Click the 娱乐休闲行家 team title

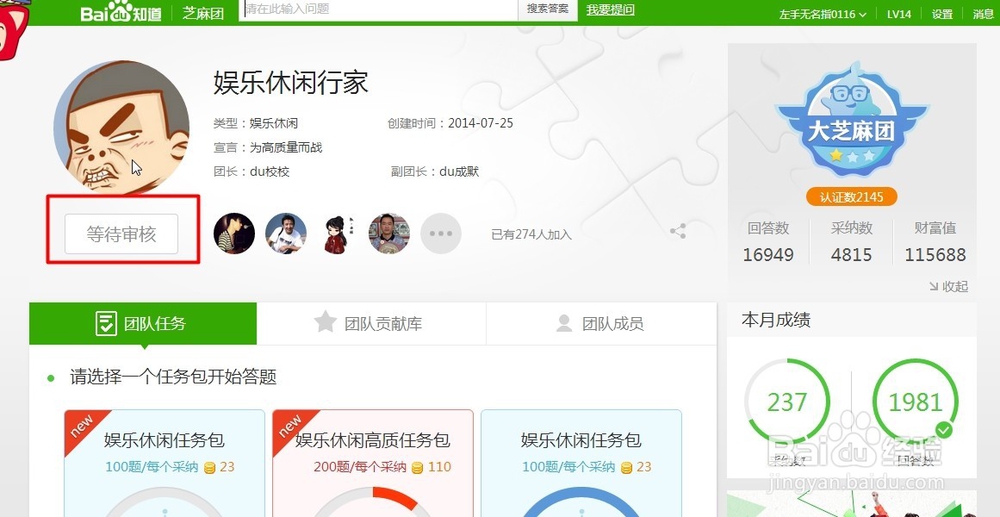point(291,82)
